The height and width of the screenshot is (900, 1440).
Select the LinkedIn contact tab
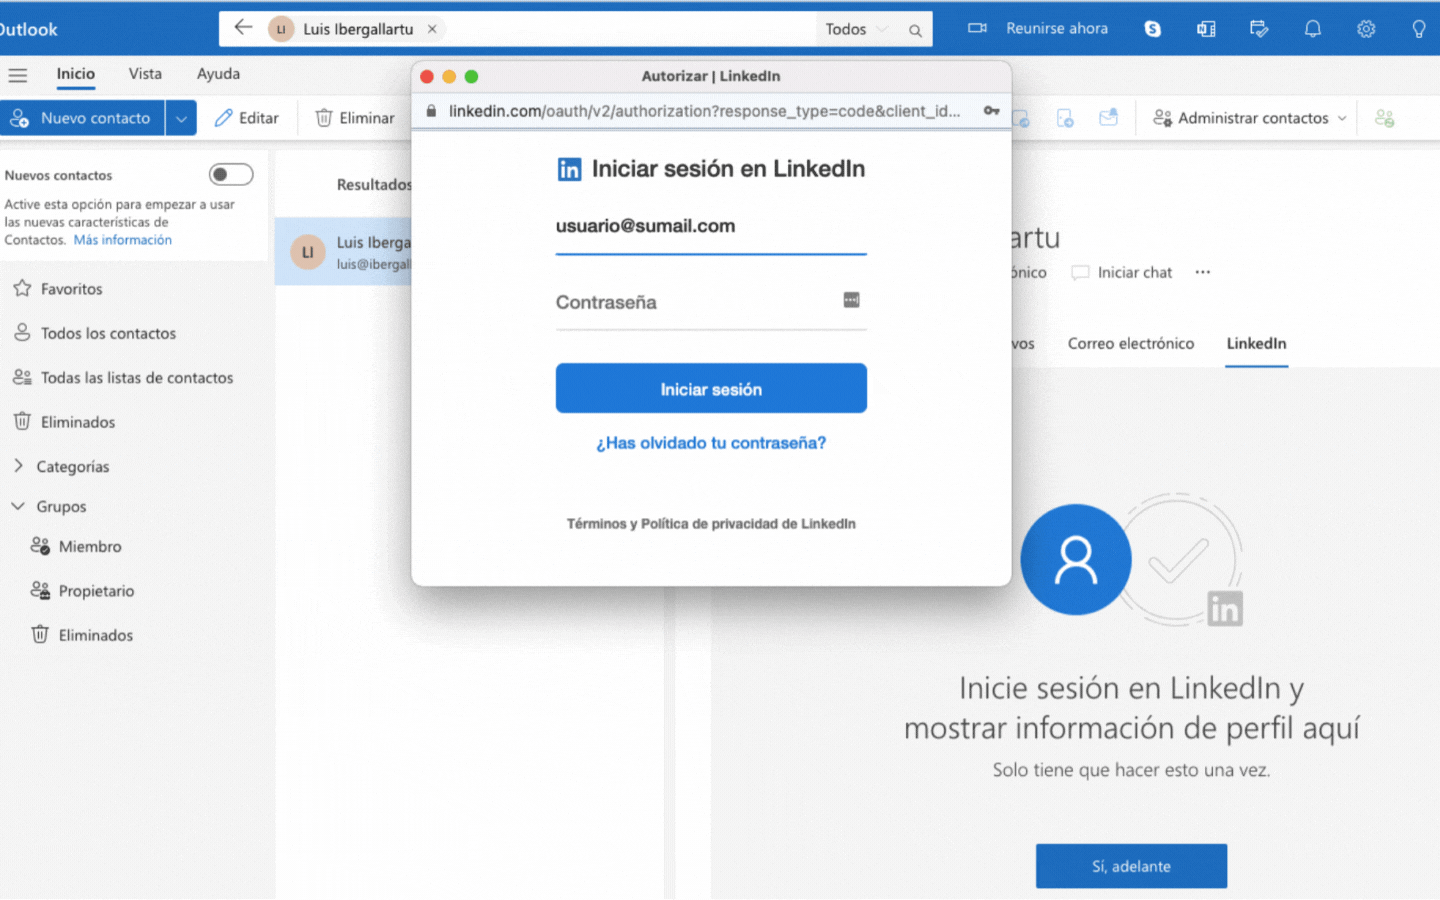1256,343
